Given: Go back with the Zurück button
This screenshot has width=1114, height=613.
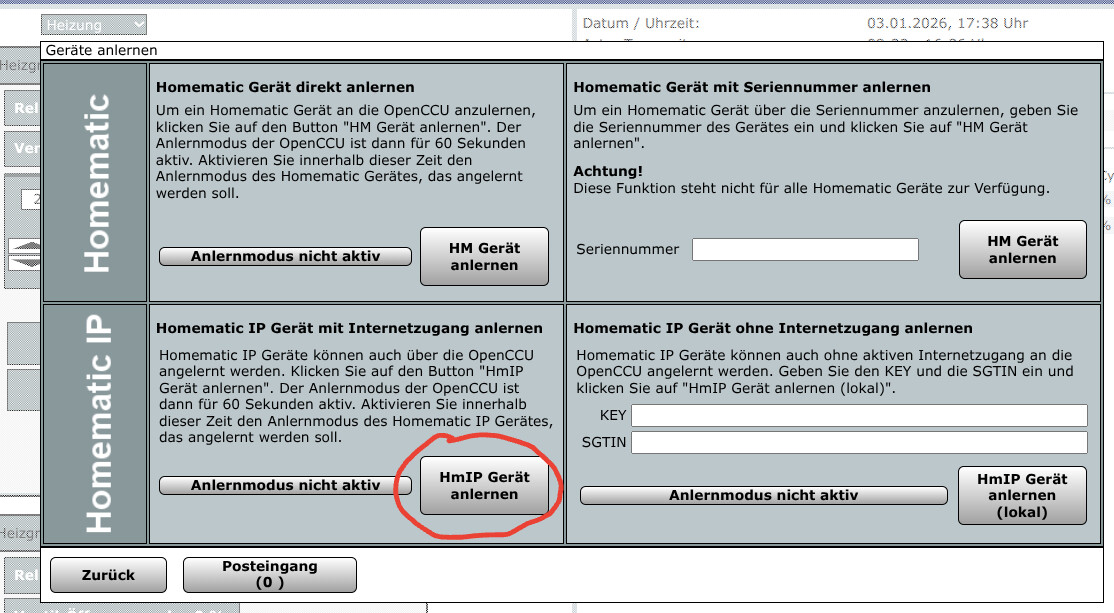Looking at the screenshot, I should point(107,574).
